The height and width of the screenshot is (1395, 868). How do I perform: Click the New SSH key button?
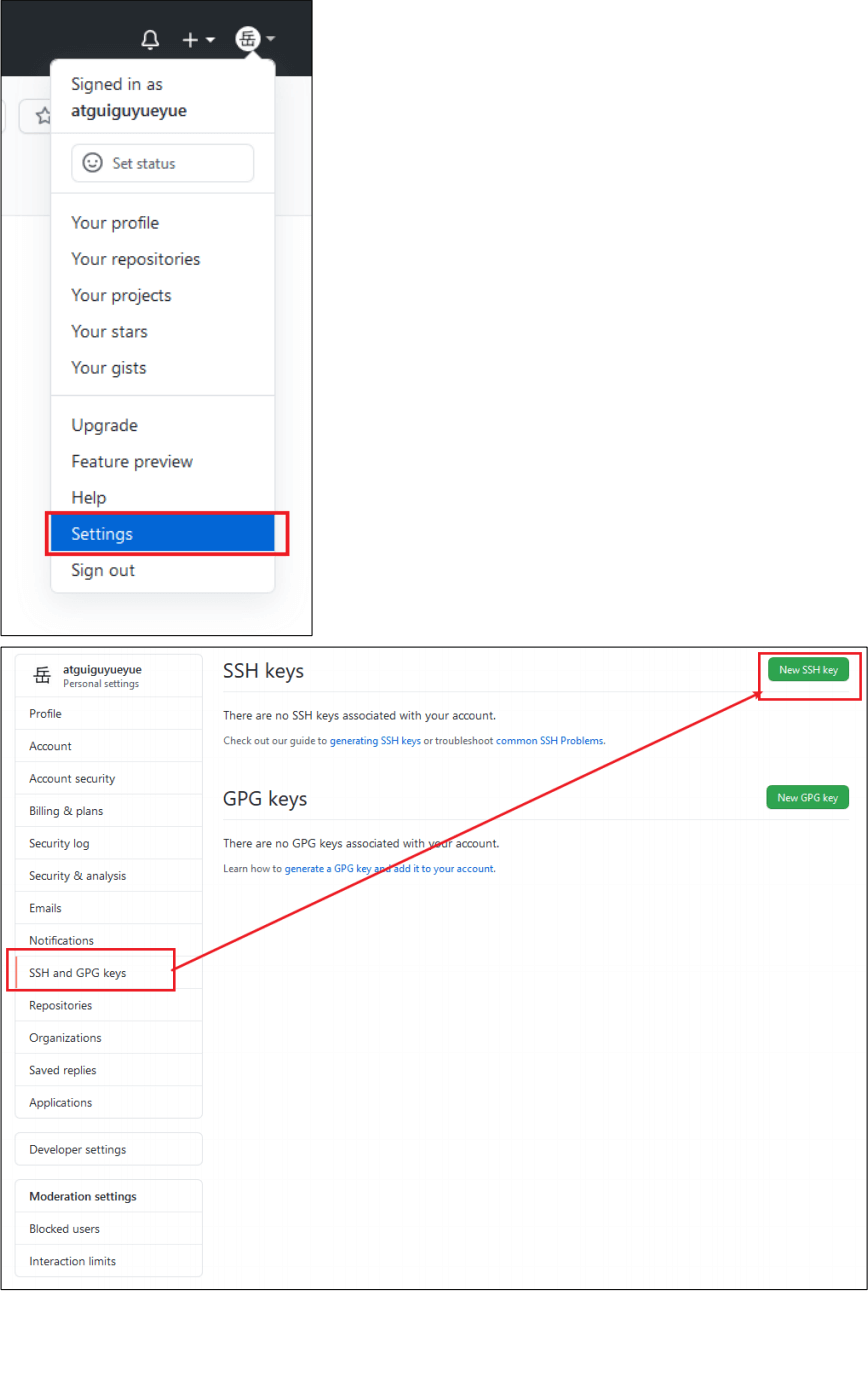pyautogui.click(x=808, y=669)
